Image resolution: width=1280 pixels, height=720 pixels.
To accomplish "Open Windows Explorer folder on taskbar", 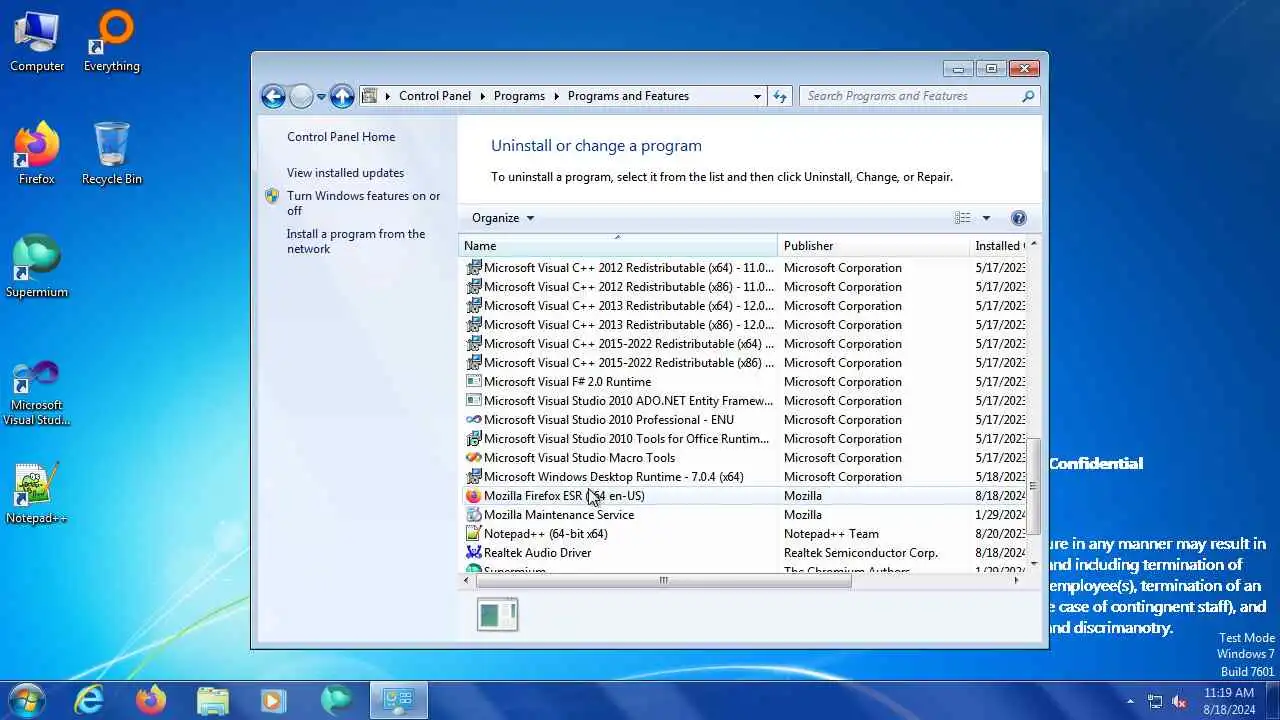I will (213, 700).
